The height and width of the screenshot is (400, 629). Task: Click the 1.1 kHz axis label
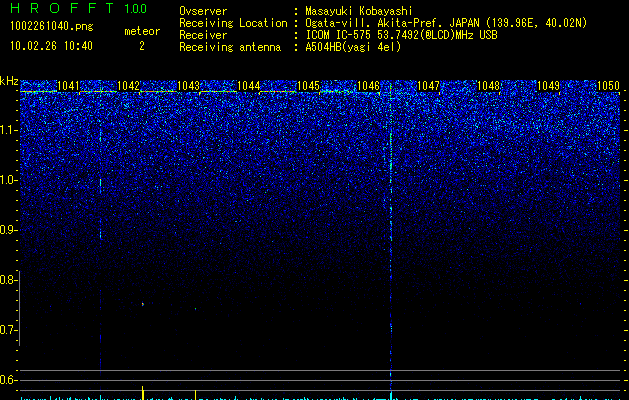(x=9, y=130)
